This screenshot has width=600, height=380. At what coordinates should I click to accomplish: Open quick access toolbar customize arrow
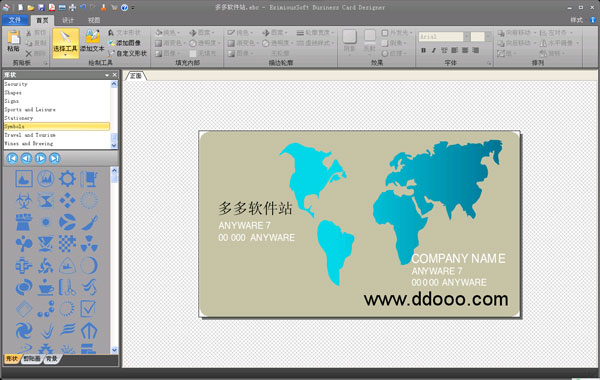[x=133, y=7]
